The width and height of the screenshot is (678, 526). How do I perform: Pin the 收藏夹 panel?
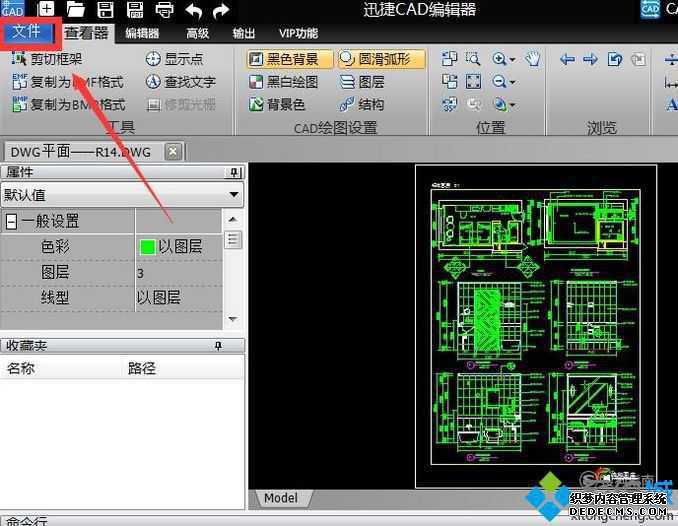[x=218, y=346]
